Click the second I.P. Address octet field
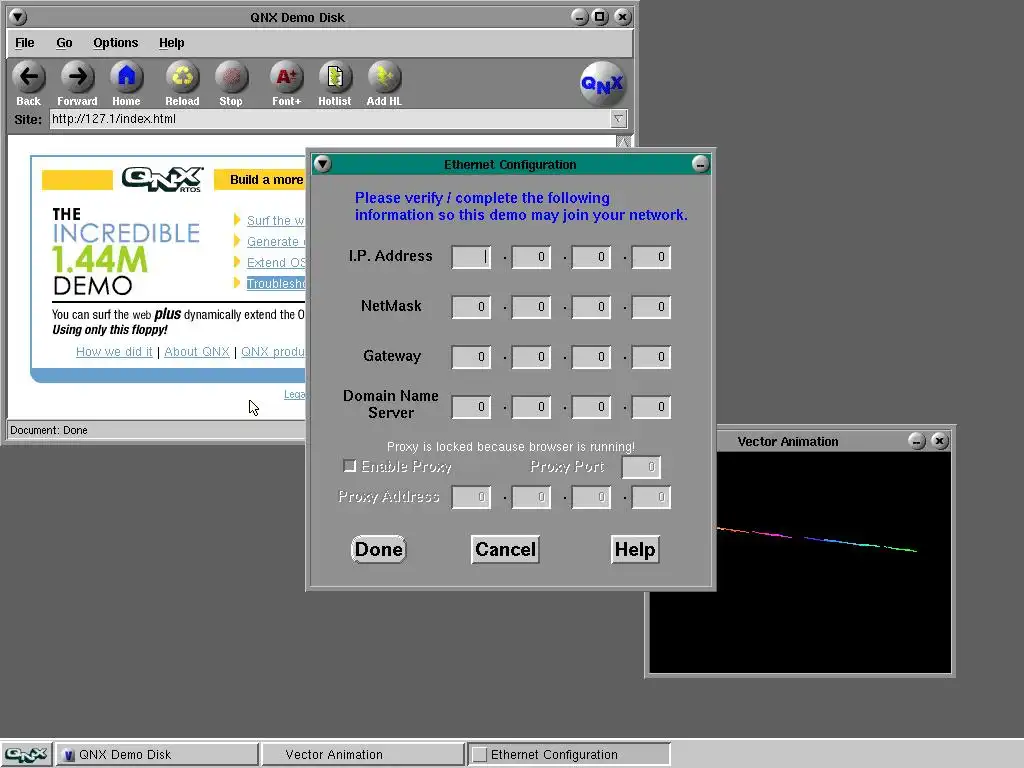The image size is (1024, 768). coord(531,257)
